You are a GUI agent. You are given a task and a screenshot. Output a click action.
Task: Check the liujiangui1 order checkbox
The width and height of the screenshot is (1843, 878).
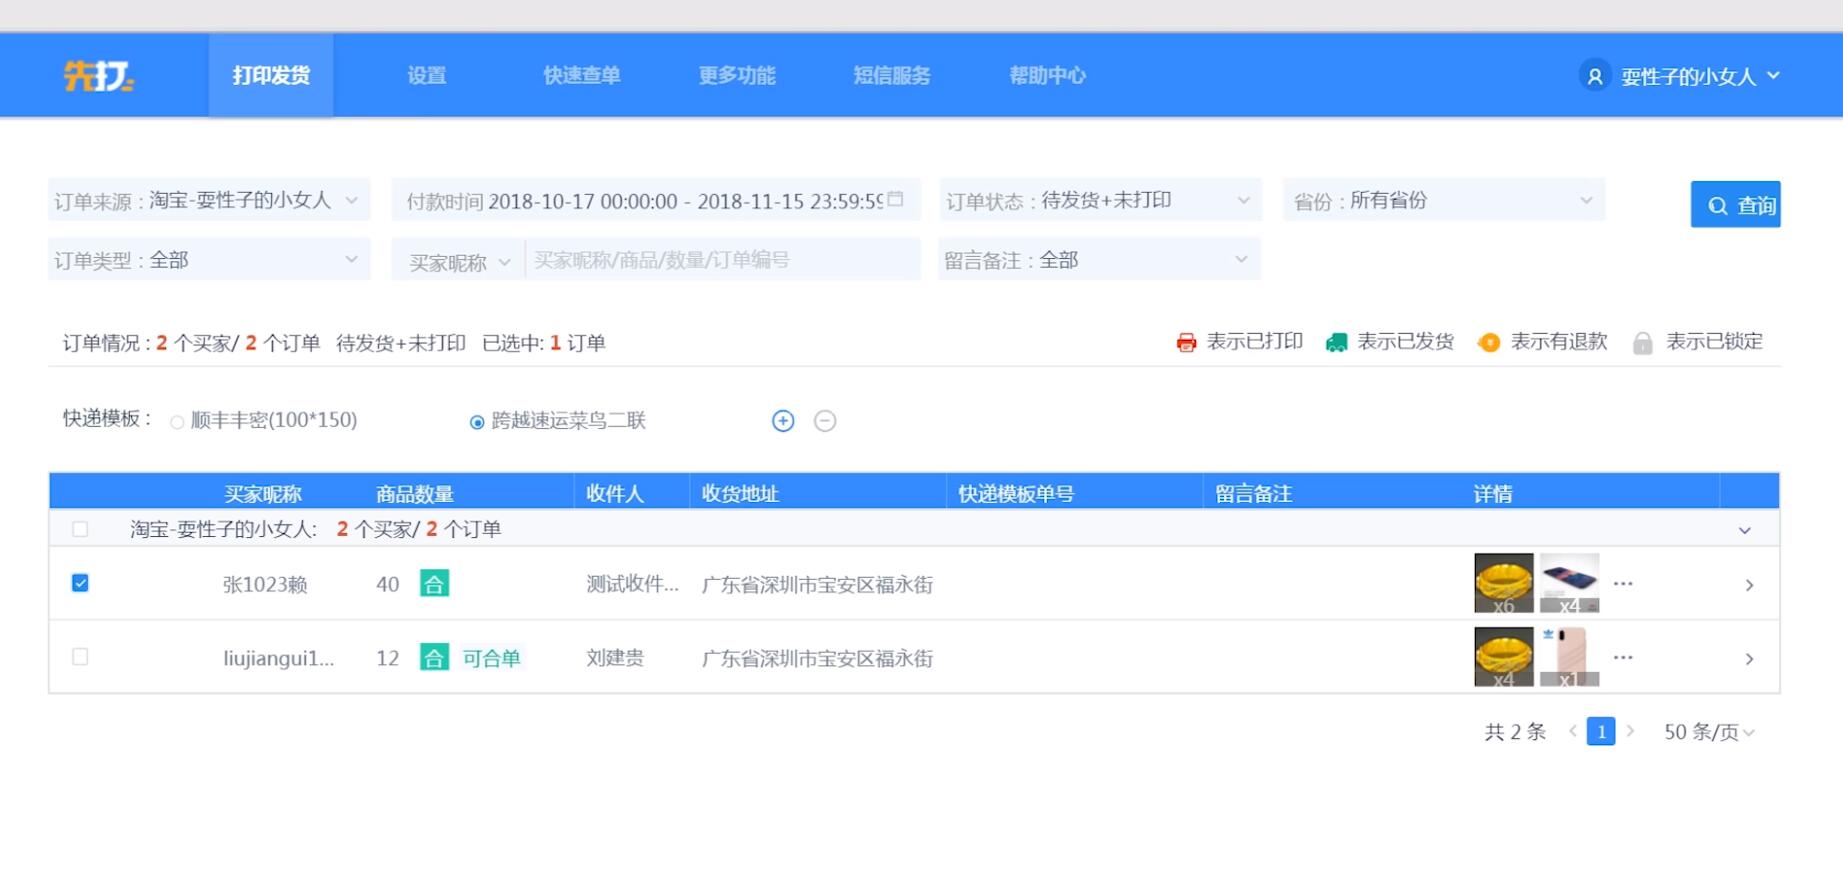80,657
